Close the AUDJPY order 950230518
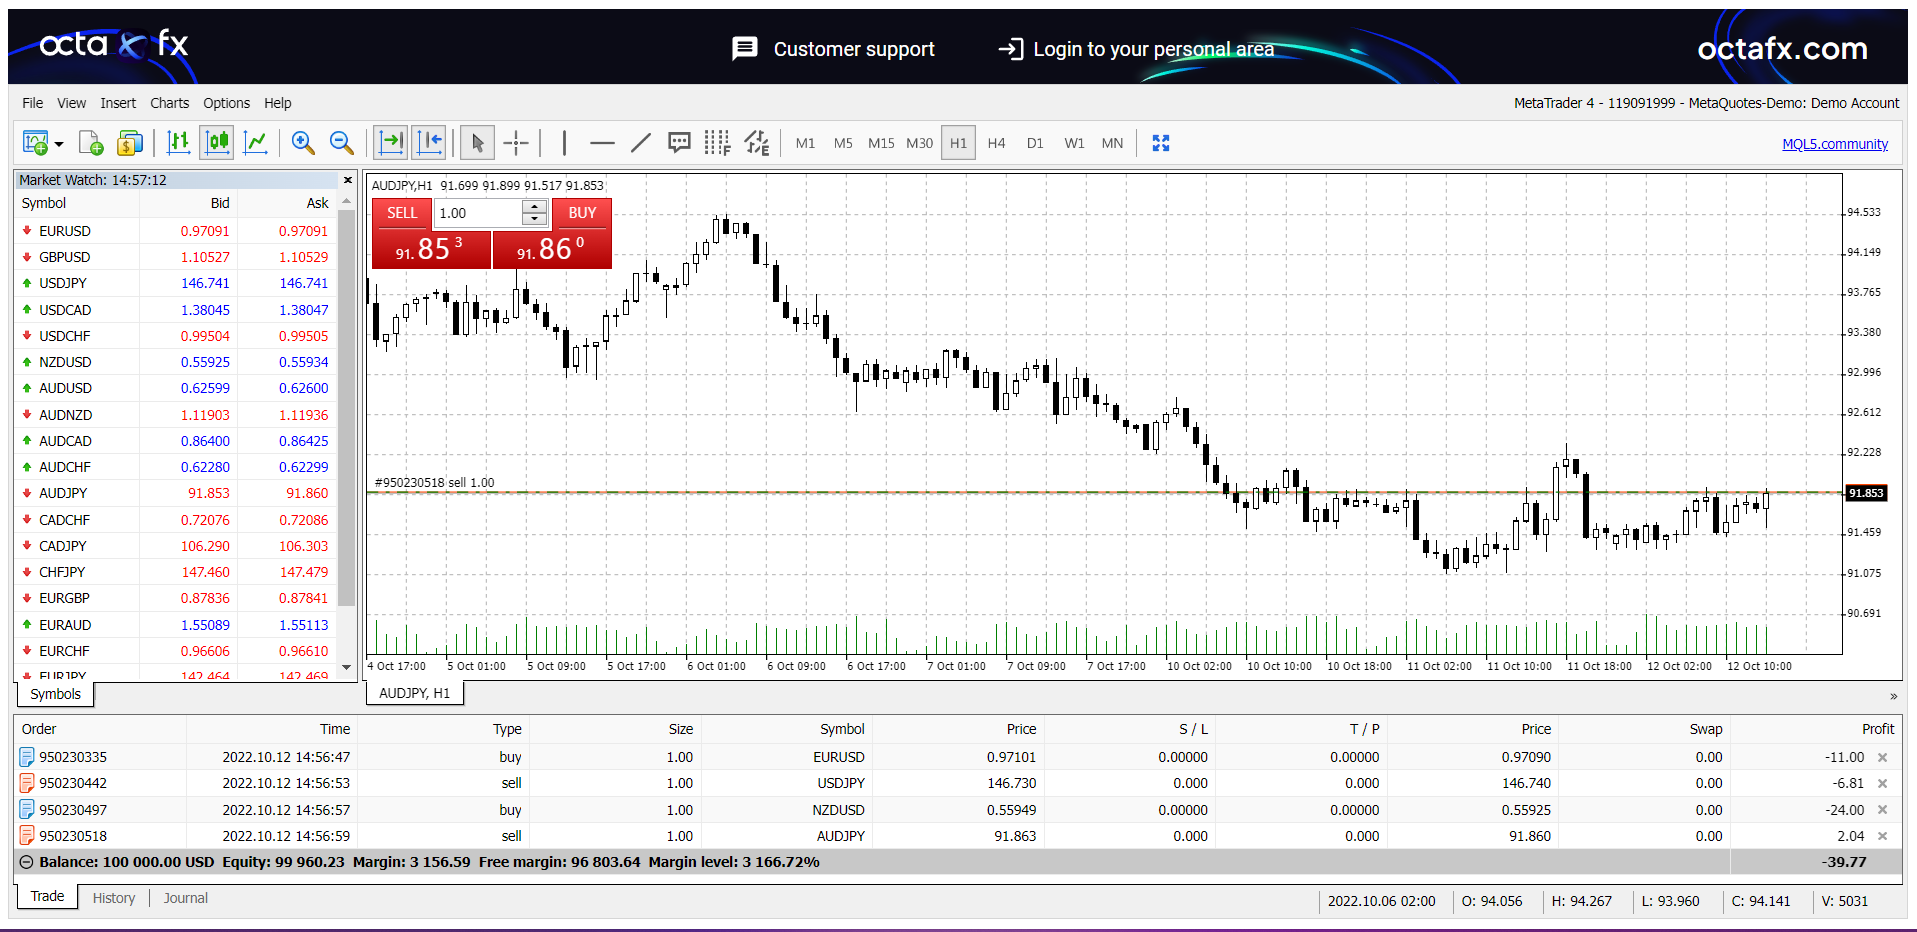This screenshot has height=932, width=1917. 1882,836
